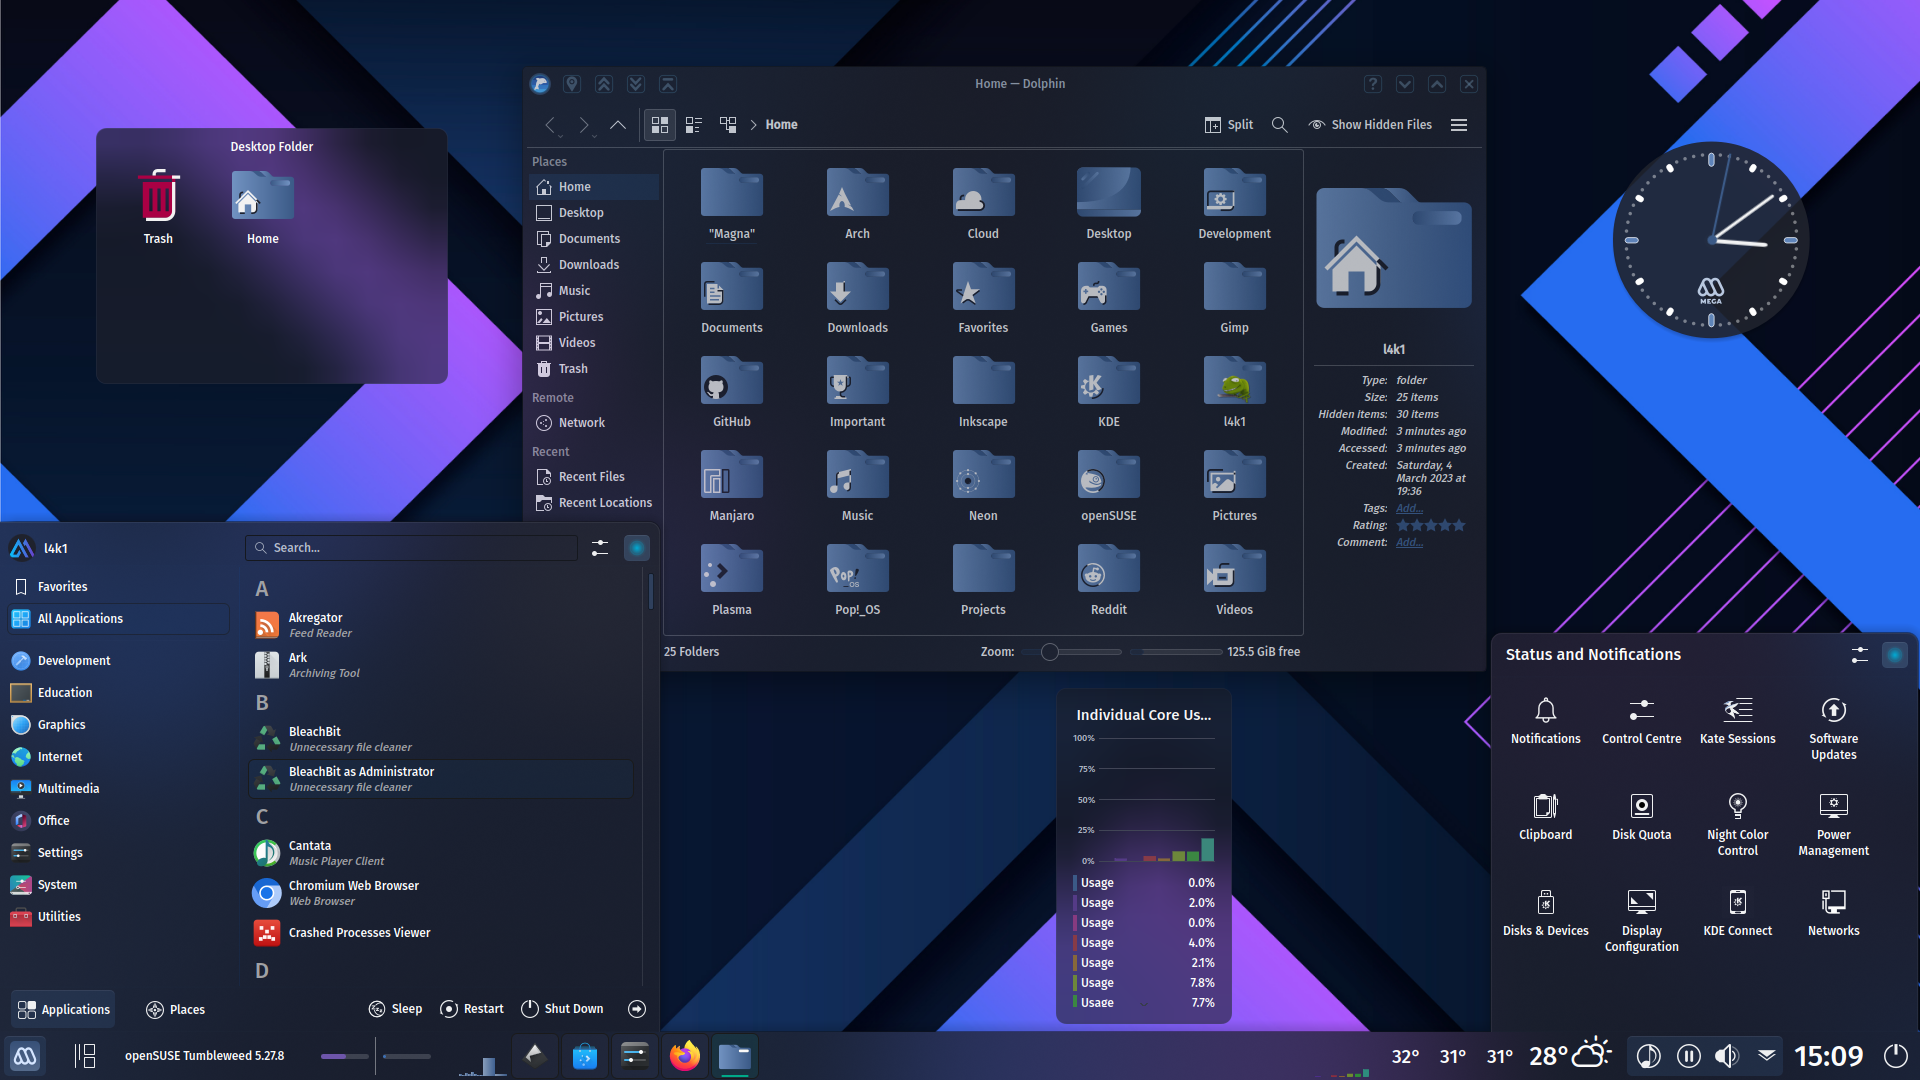Screen dimensions: 1920x1080
Task: Go up one folder in Dolphin
Action: (x=618, y=125)
